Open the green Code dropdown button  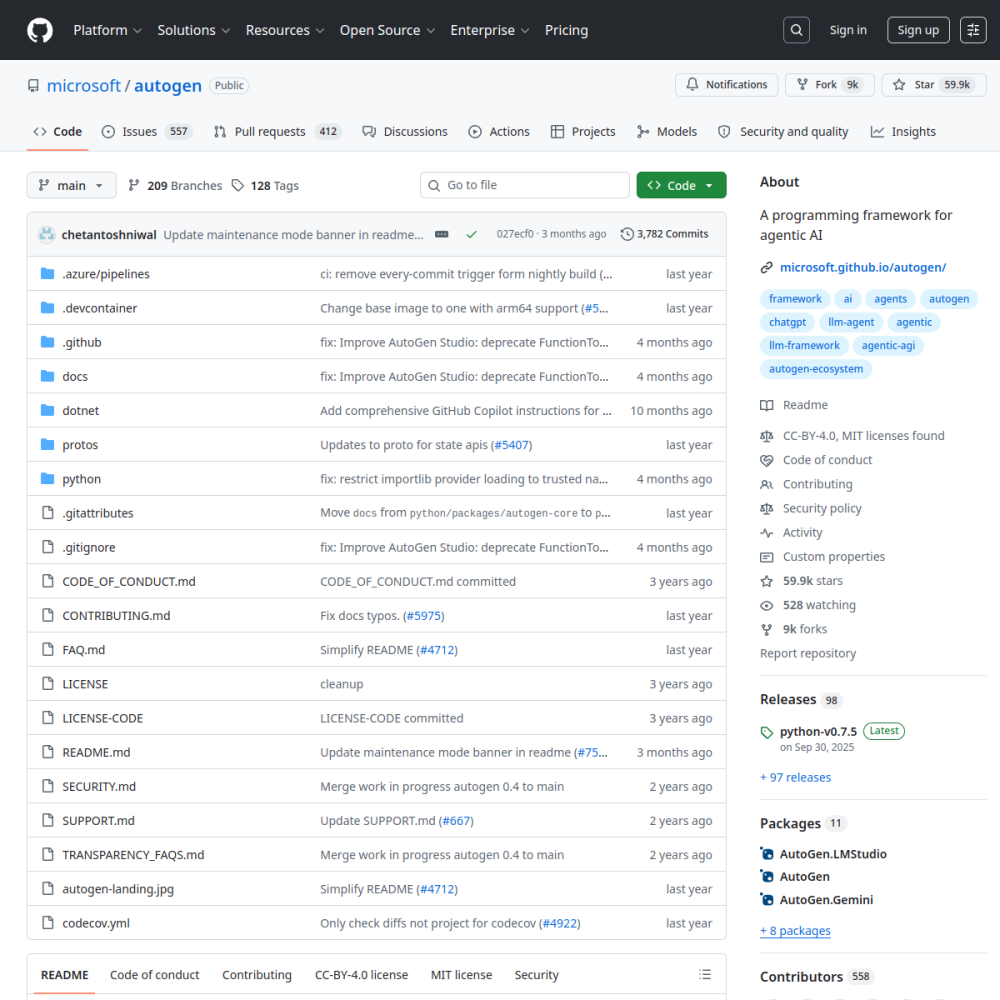pos(681,185)
